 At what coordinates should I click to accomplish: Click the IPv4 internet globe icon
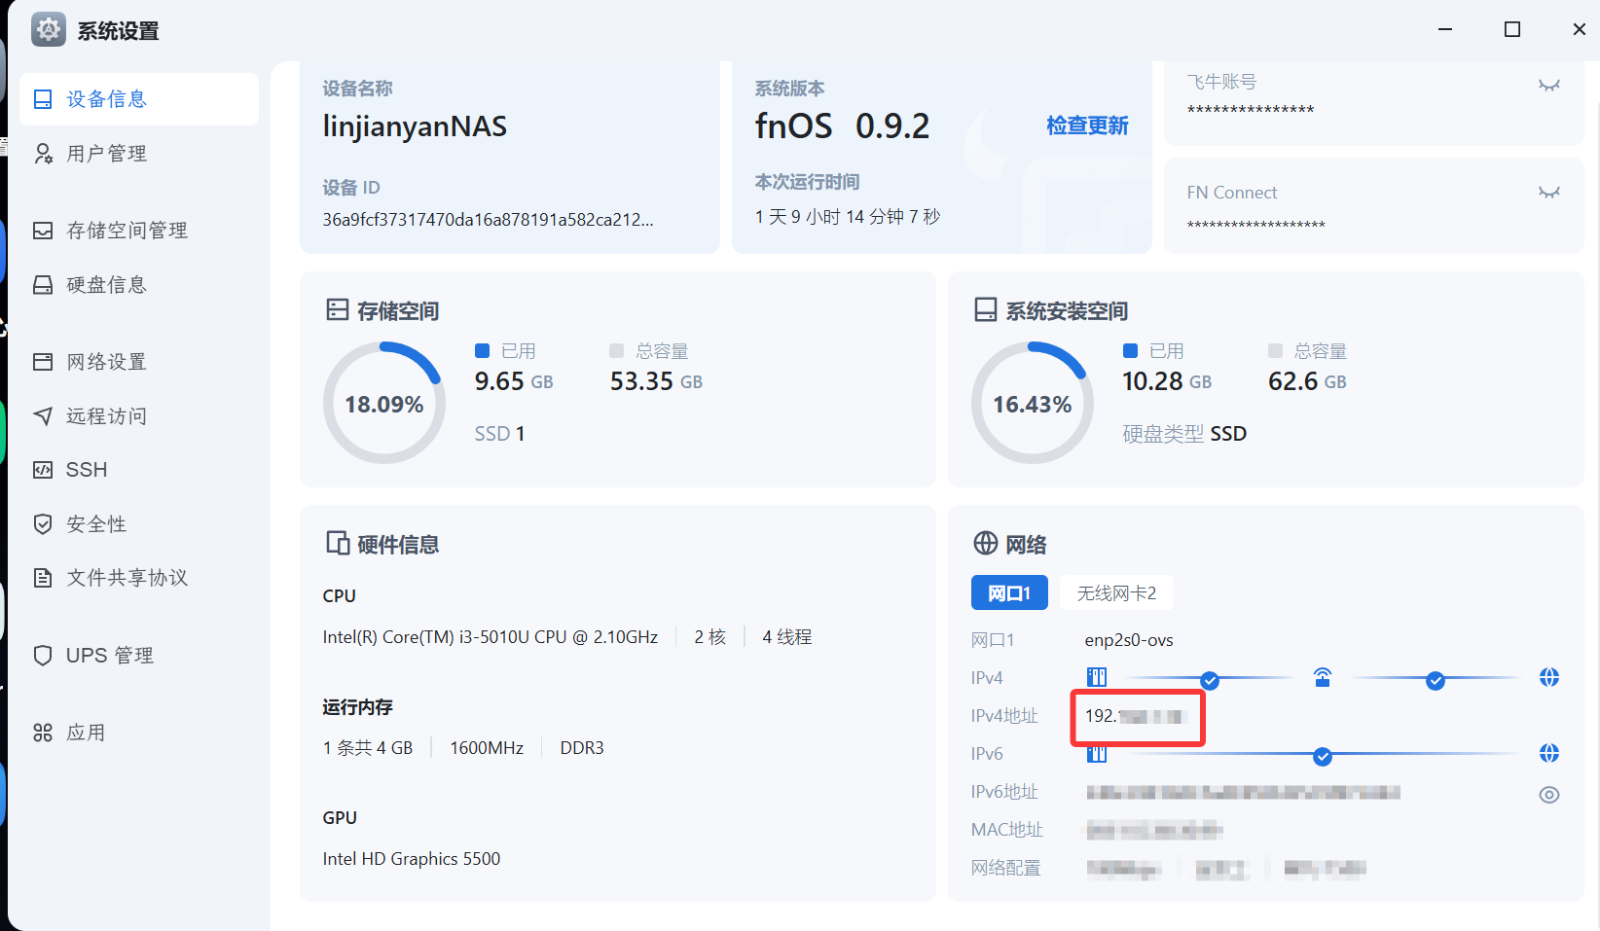1548,678
